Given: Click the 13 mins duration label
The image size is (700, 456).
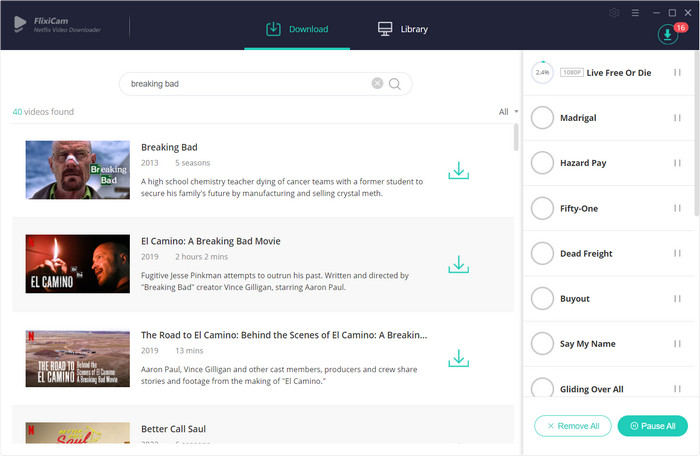Looking at the screenshot, I should (x=189, y=351).
